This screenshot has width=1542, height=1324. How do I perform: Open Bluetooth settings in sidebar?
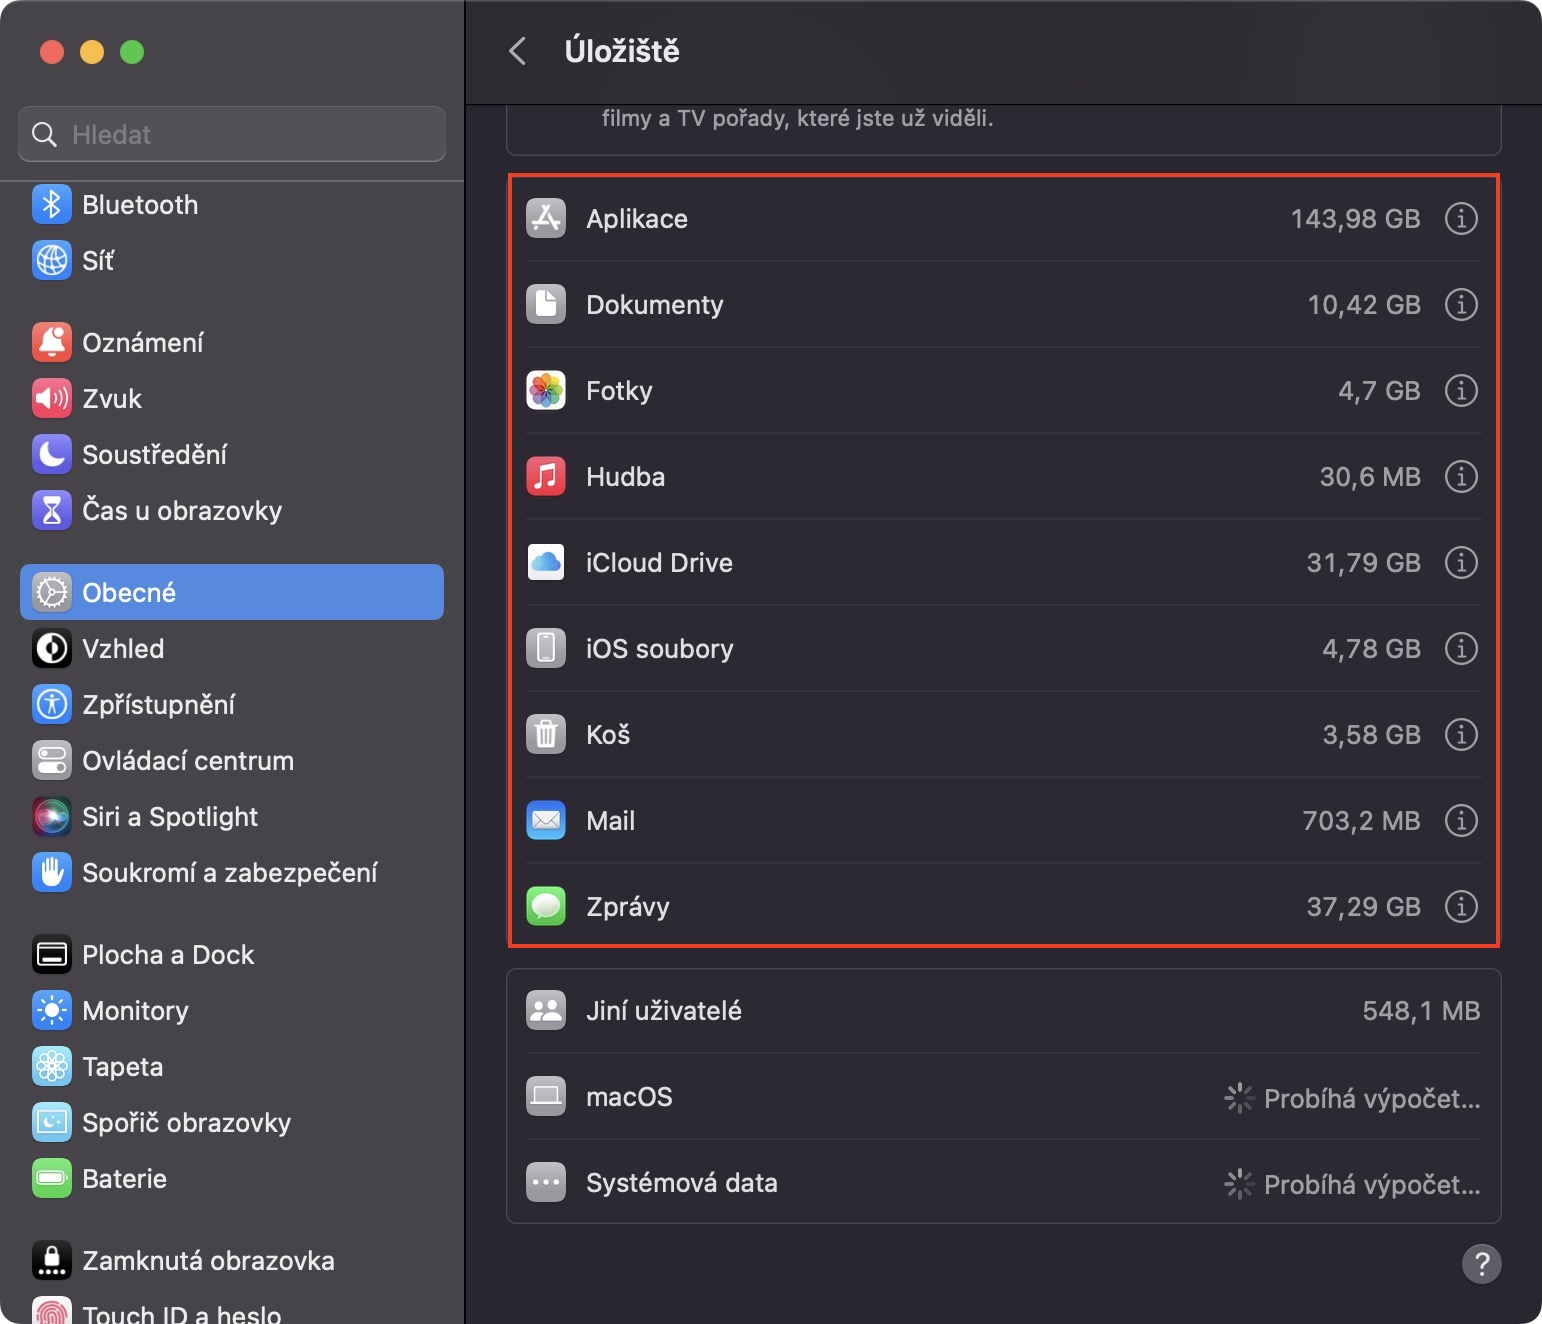(140, 205)
